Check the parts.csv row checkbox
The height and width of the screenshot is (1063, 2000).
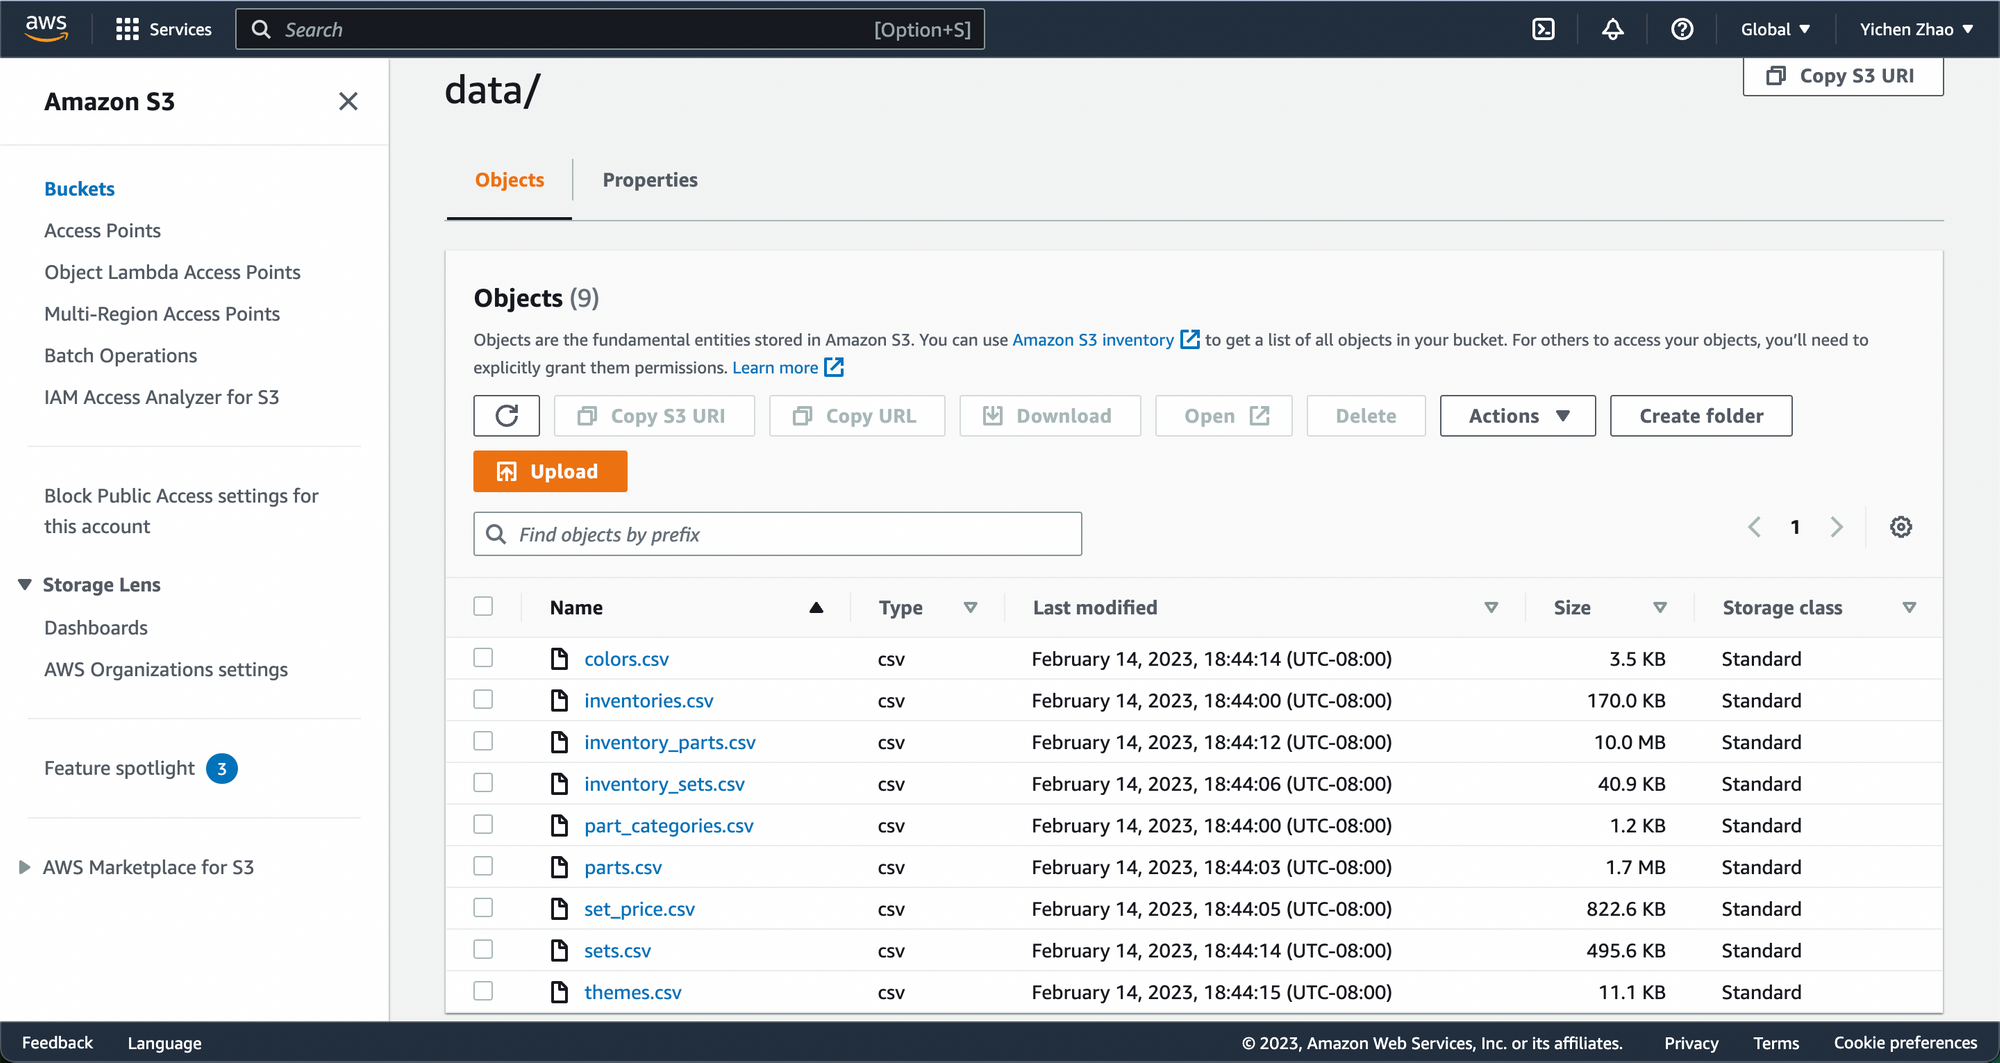(483, 866)
